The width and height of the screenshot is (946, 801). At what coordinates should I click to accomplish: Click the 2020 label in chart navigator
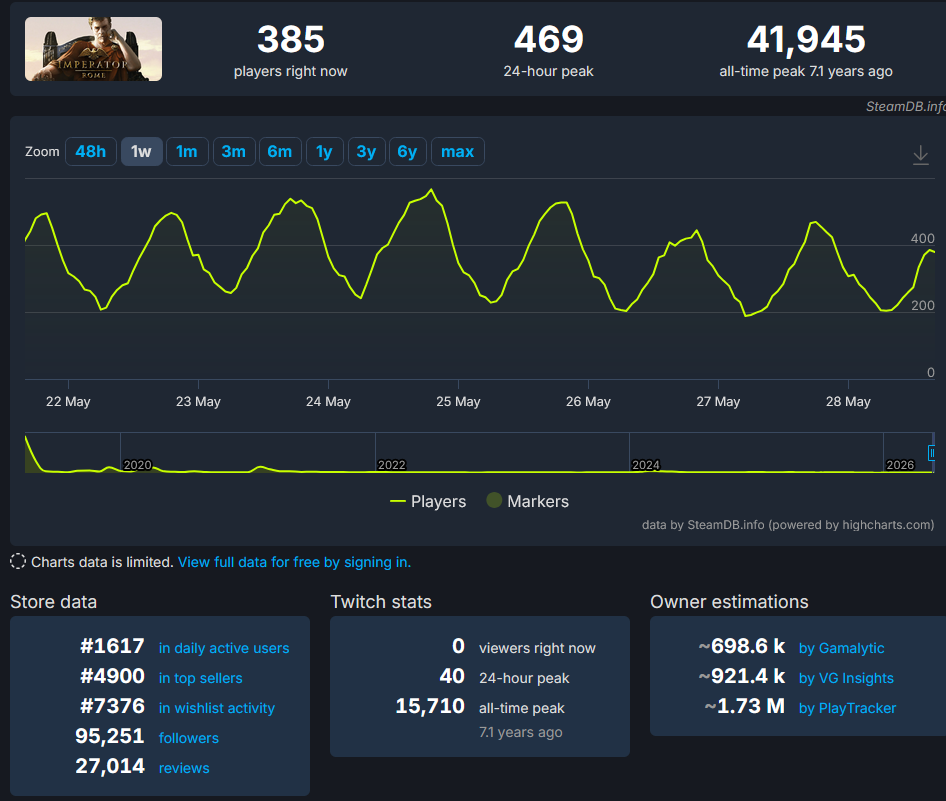point(138,465)
